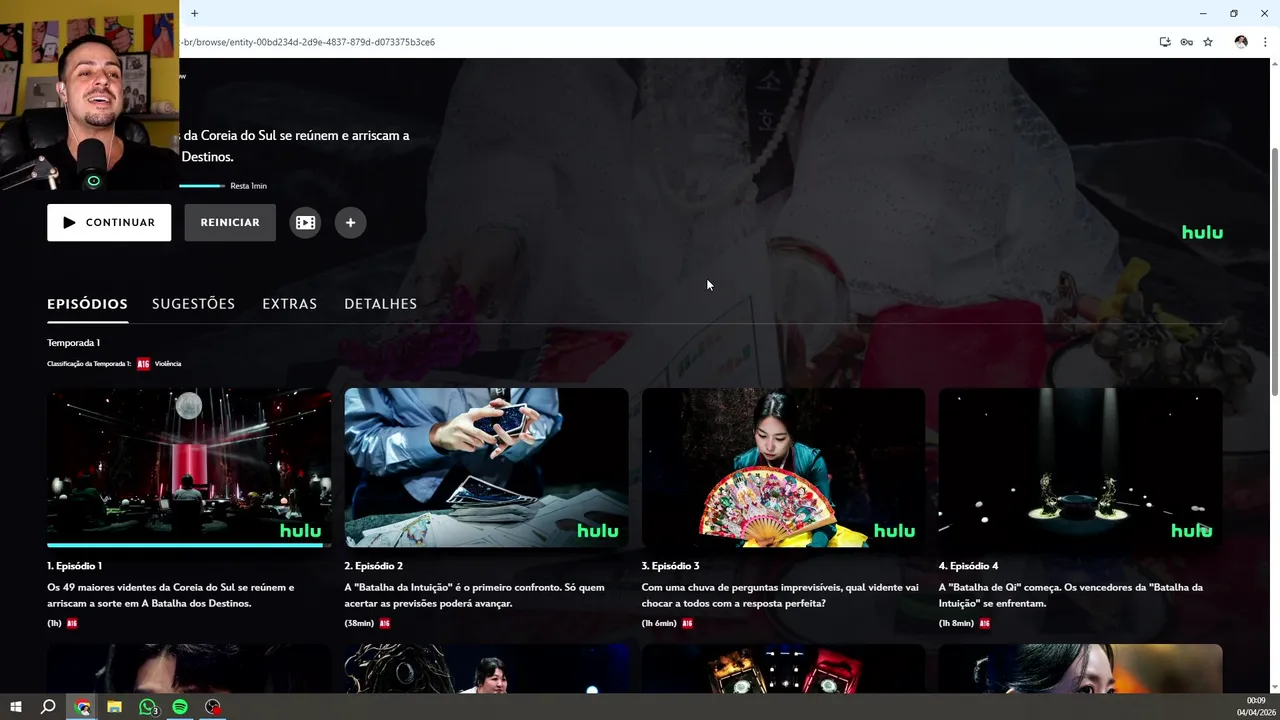Click the browser address bar URL
Image resolution: width=1280 pixels, height=720 pixels.
click(x=308, y=42)
